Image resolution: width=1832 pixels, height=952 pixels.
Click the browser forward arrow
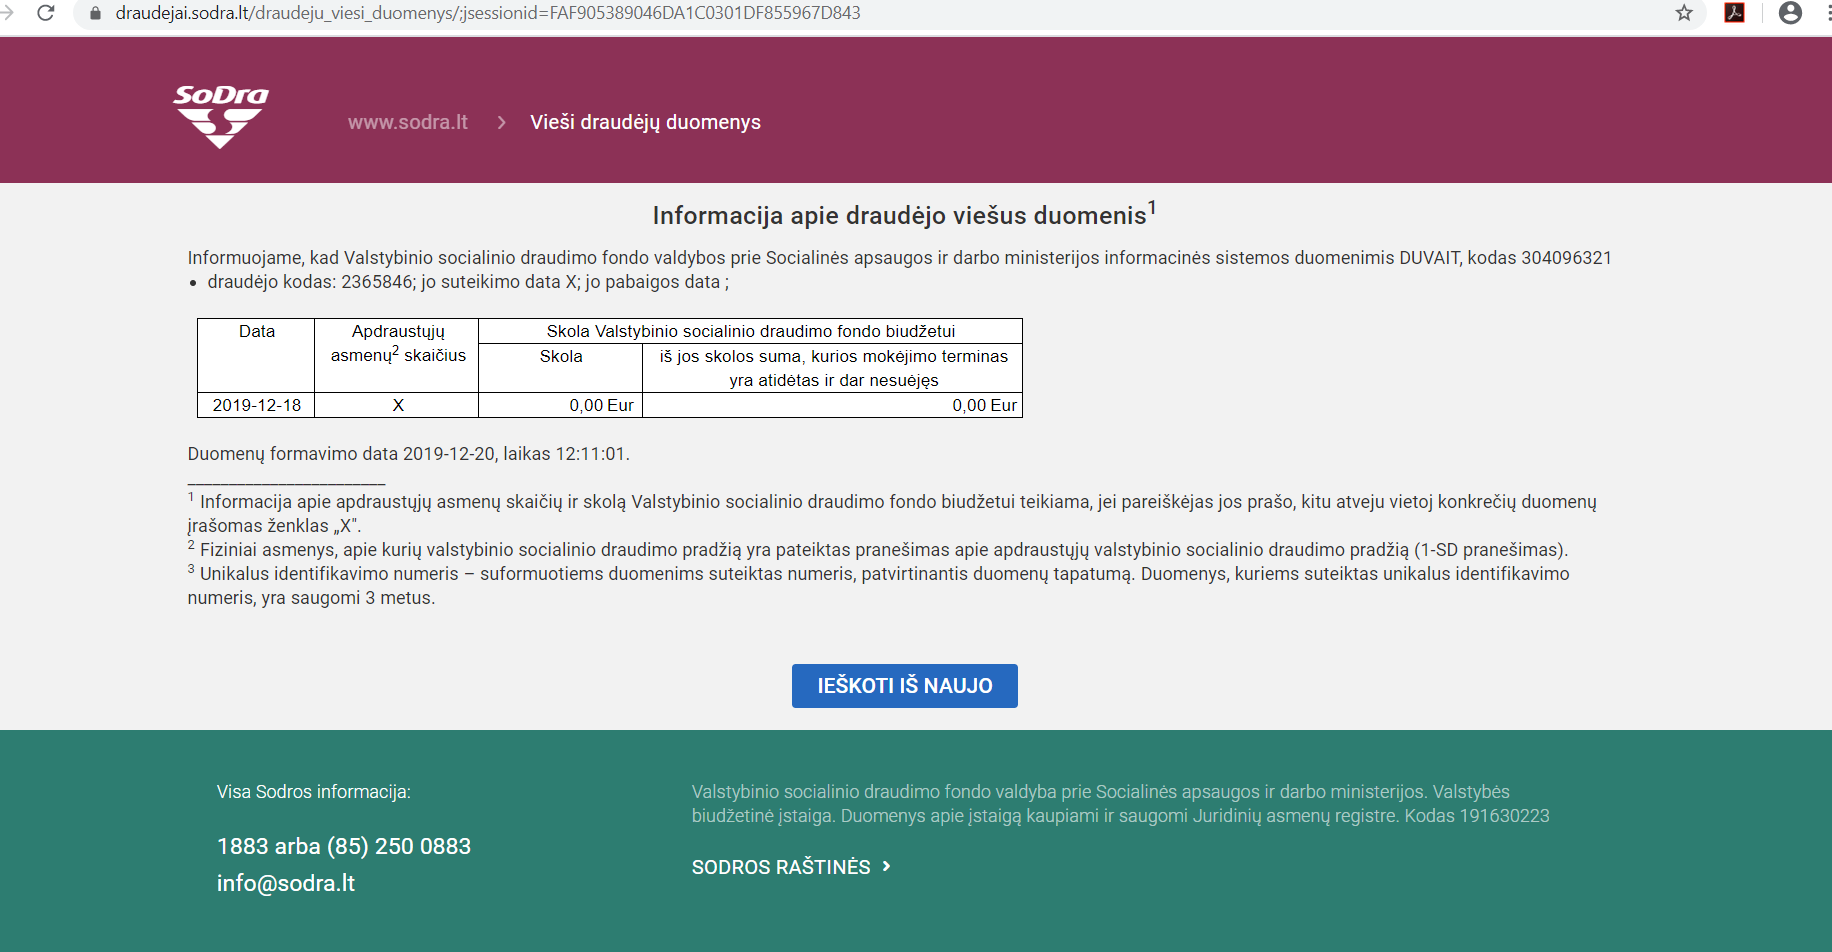[8, 13]
